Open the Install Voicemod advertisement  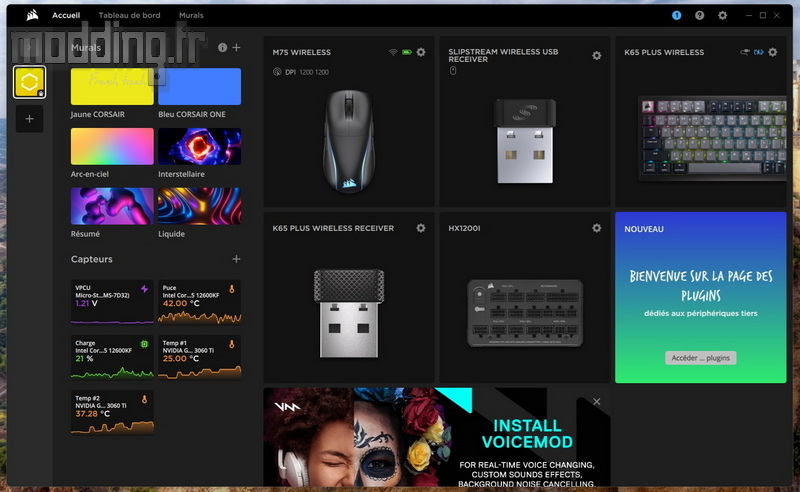(x=437, y=437)
